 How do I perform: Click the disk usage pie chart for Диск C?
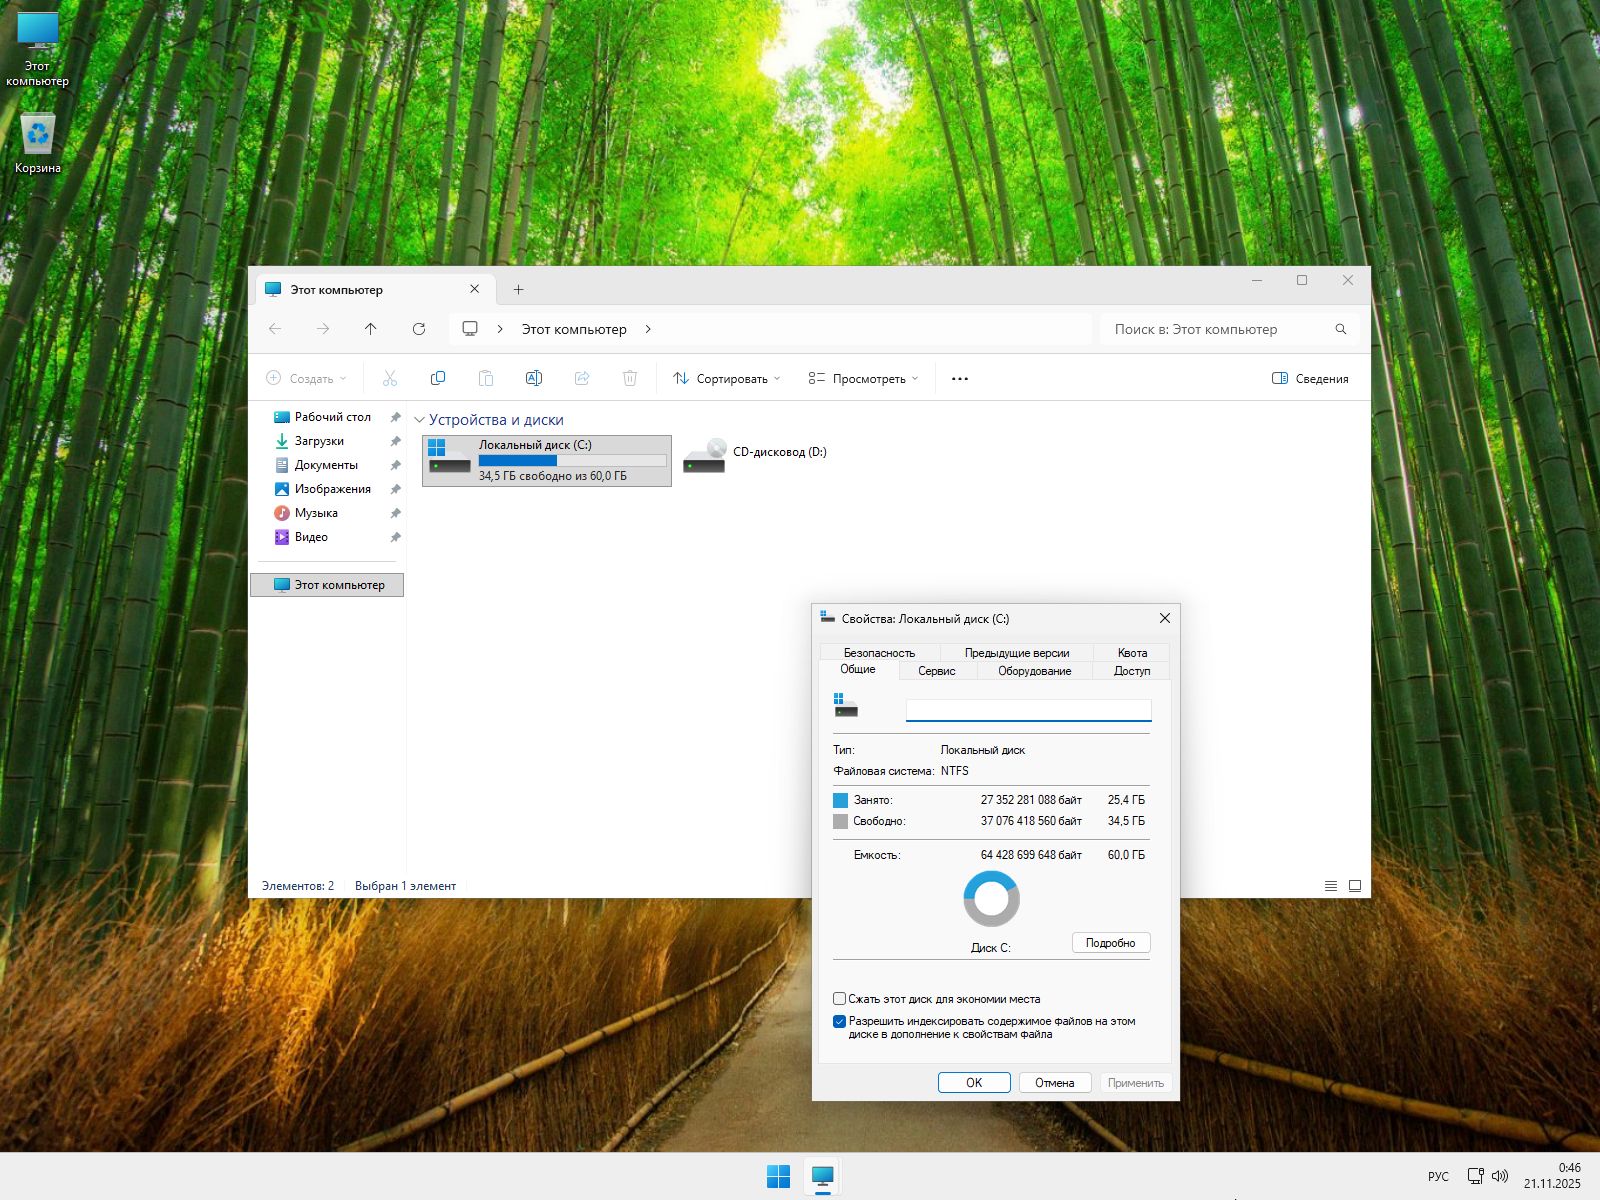(x=991, y=898)
